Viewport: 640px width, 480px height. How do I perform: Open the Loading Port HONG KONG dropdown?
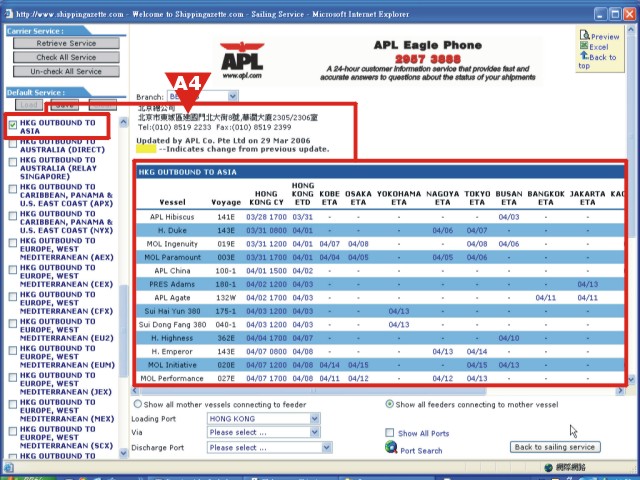coord(314,418)
